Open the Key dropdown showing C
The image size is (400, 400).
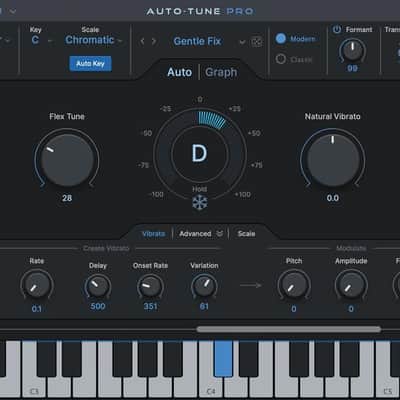pos(41,40)
